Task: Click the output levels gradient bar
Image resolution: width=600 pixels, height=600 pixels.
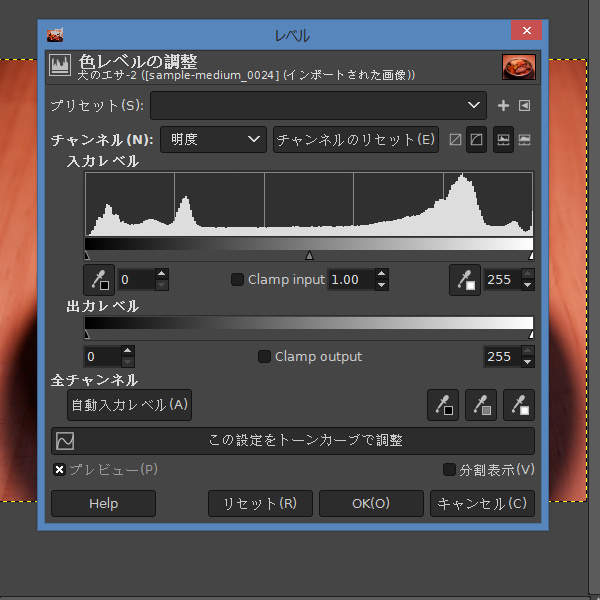Action: coord(309,323)
